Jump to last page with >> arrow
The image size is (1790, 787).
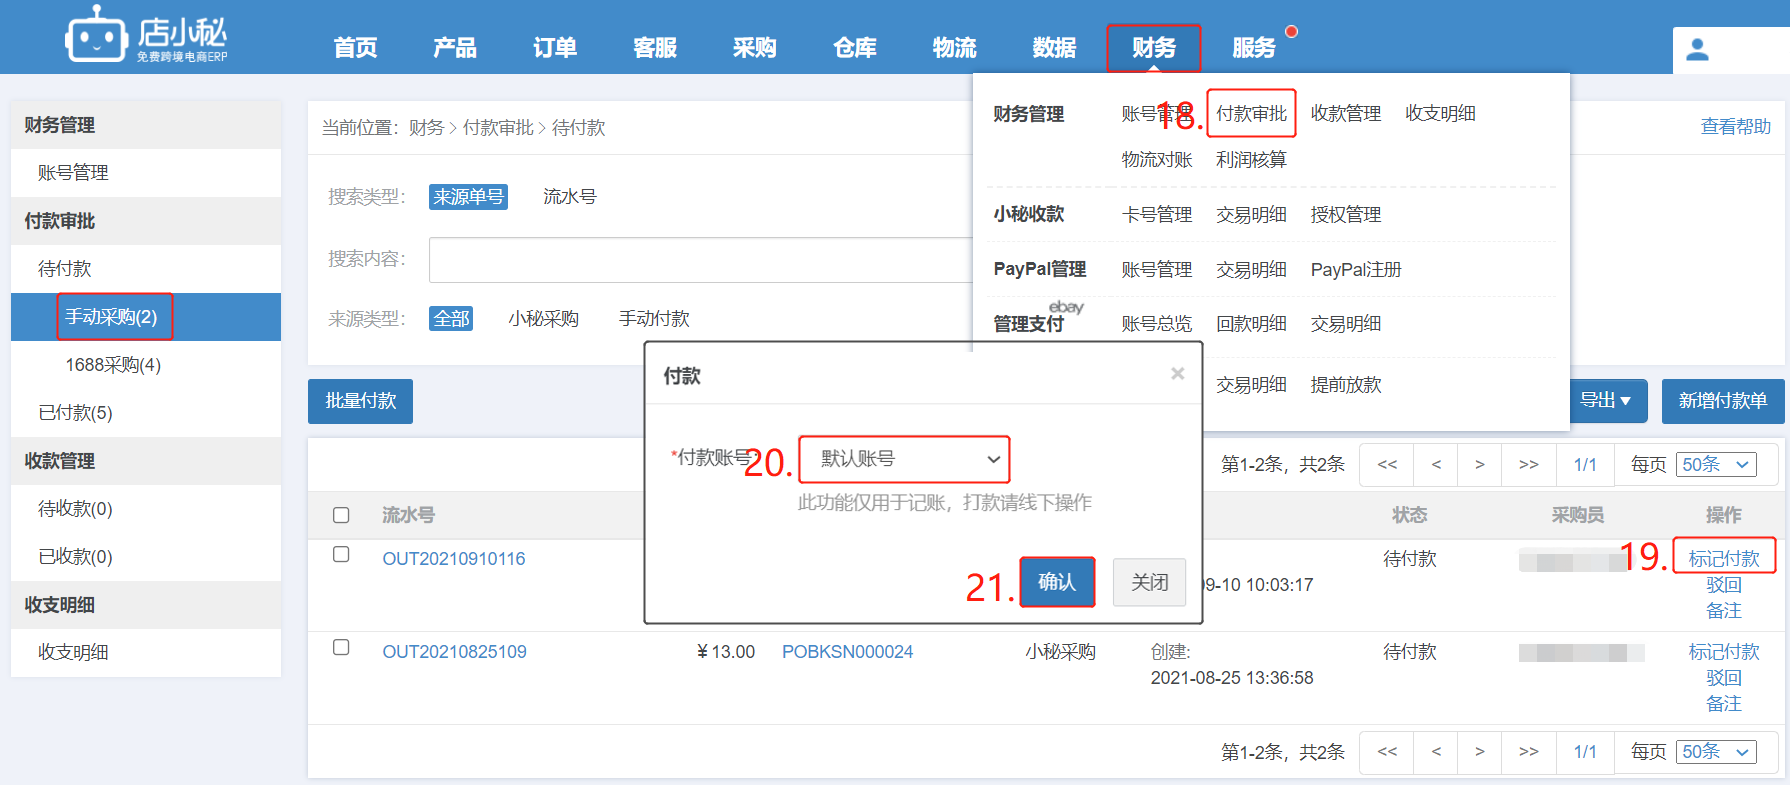point(1528,464)
